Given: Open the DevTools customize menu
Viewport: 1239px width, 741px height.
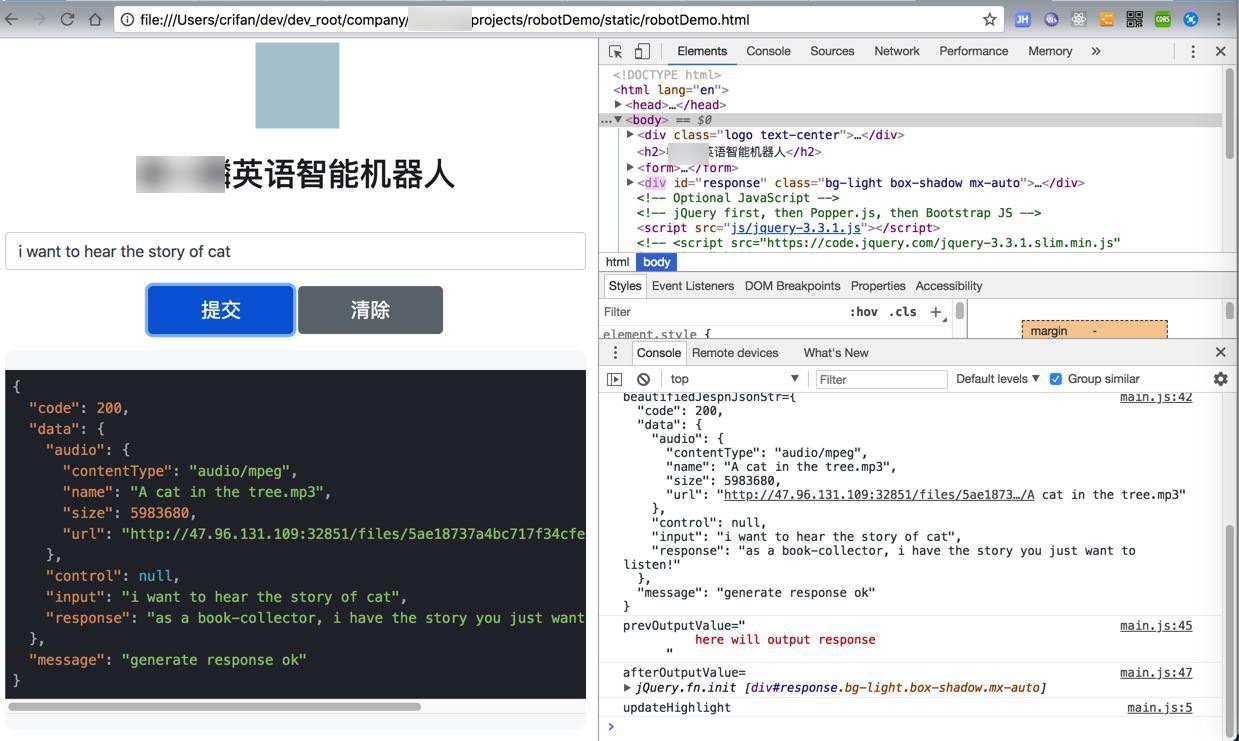Looking at the screenshot, I should (x=1193, y=51).
